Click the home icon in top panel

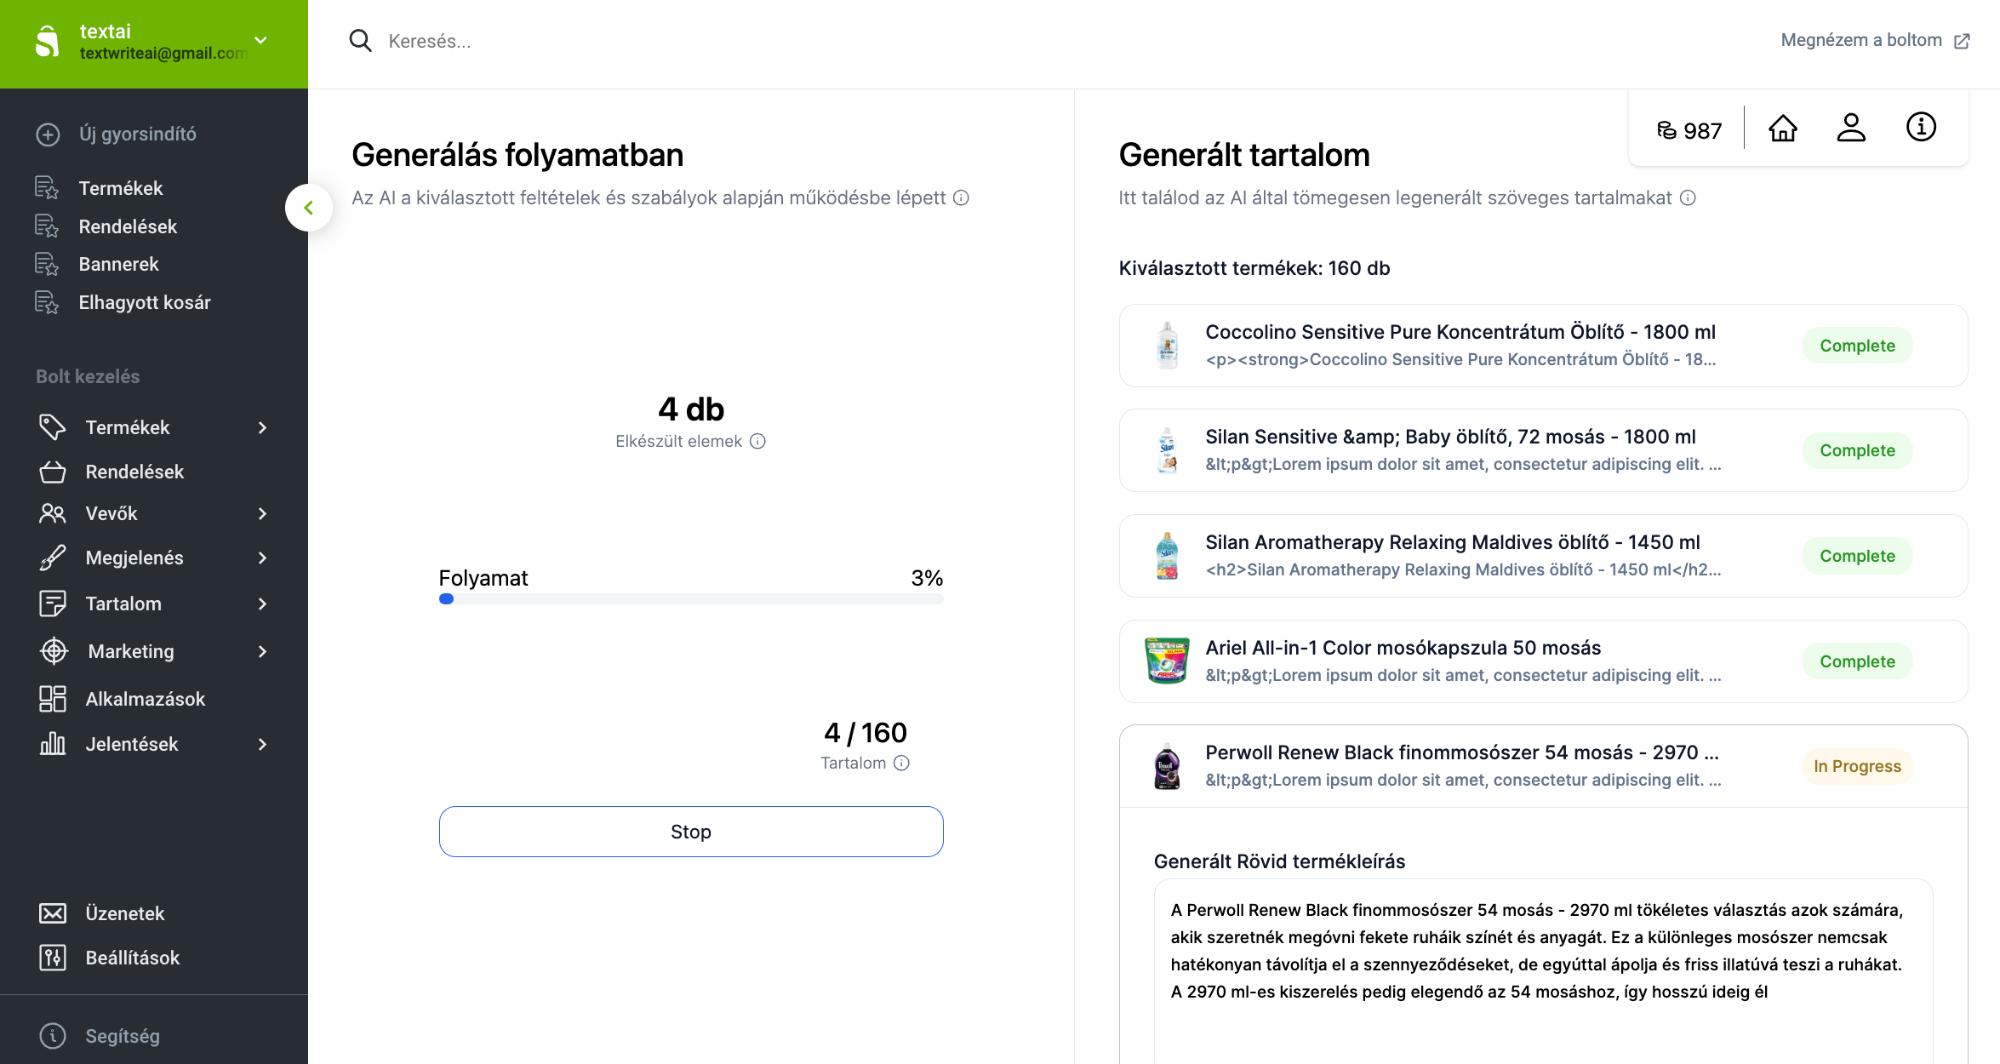[x=1782, y=128]
